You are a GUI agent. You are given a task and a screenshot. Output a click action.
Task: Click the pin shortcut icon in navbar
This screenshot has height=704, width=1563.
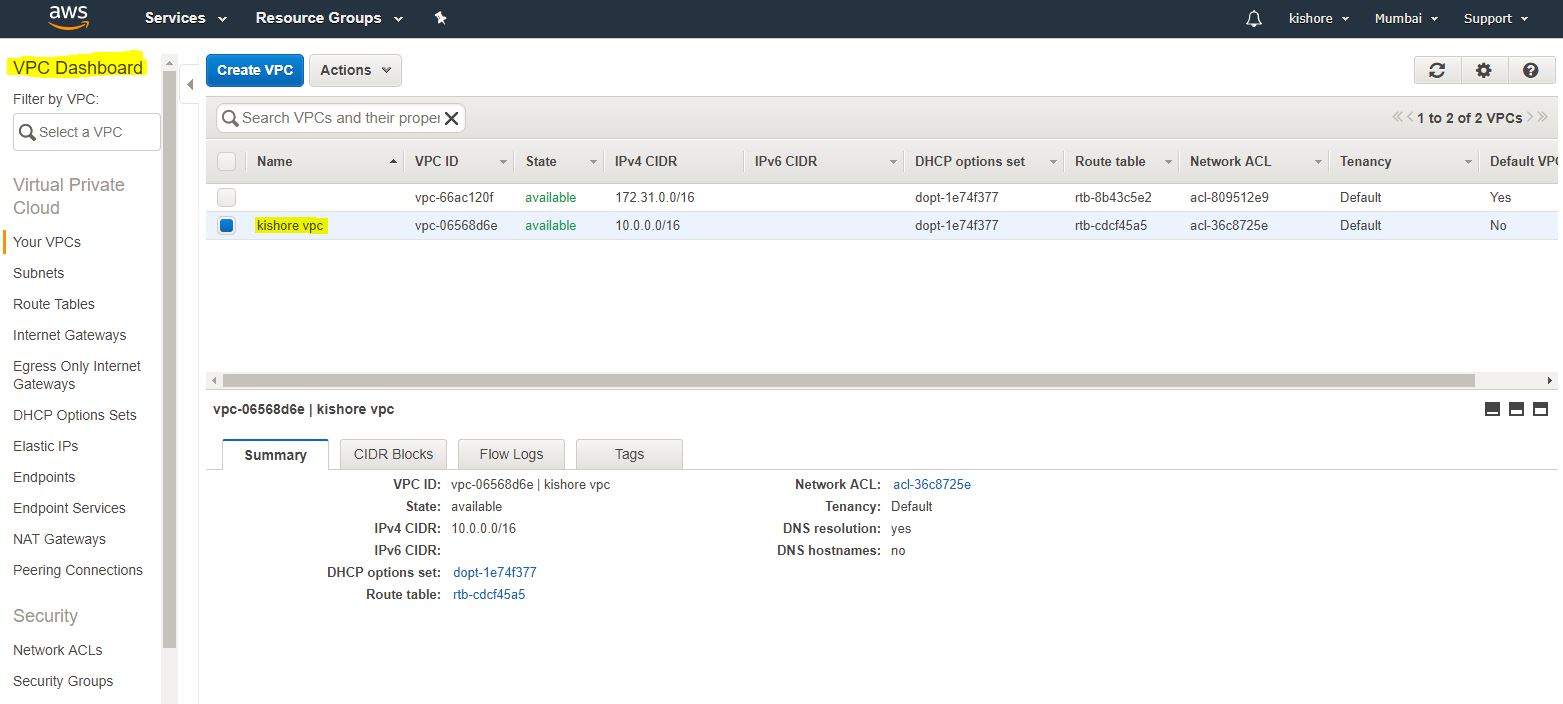pos(440,18)
